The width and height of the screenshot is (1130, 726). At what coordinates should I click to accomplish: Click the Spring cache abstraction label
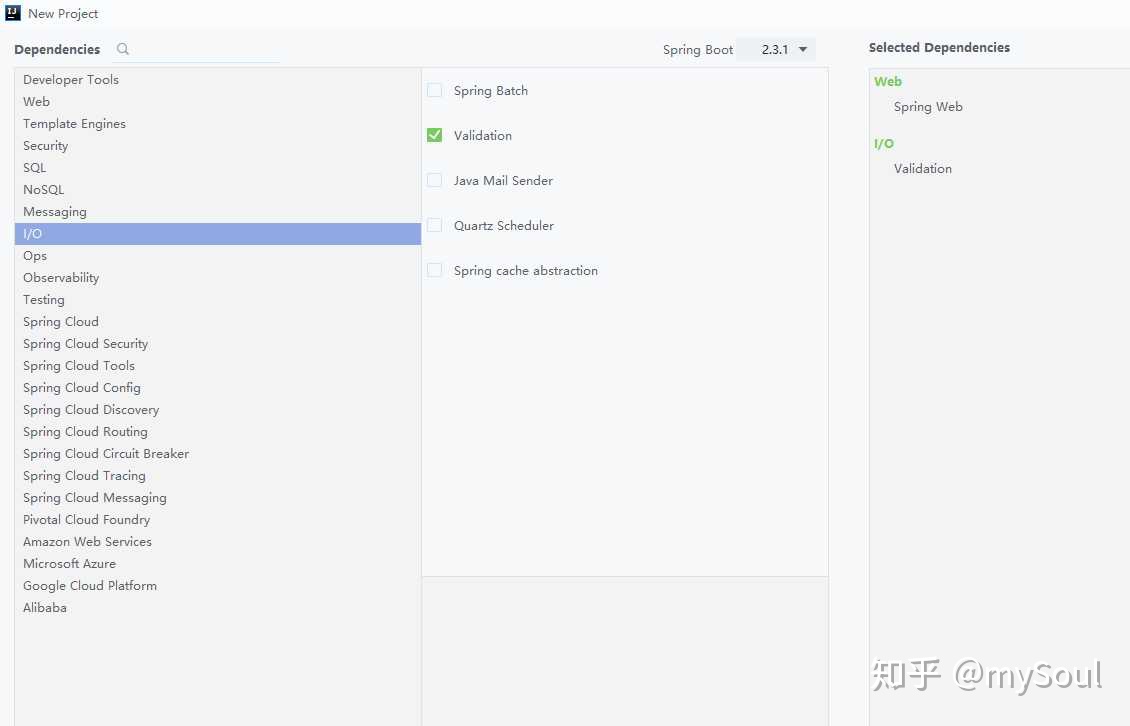(525, 270)
